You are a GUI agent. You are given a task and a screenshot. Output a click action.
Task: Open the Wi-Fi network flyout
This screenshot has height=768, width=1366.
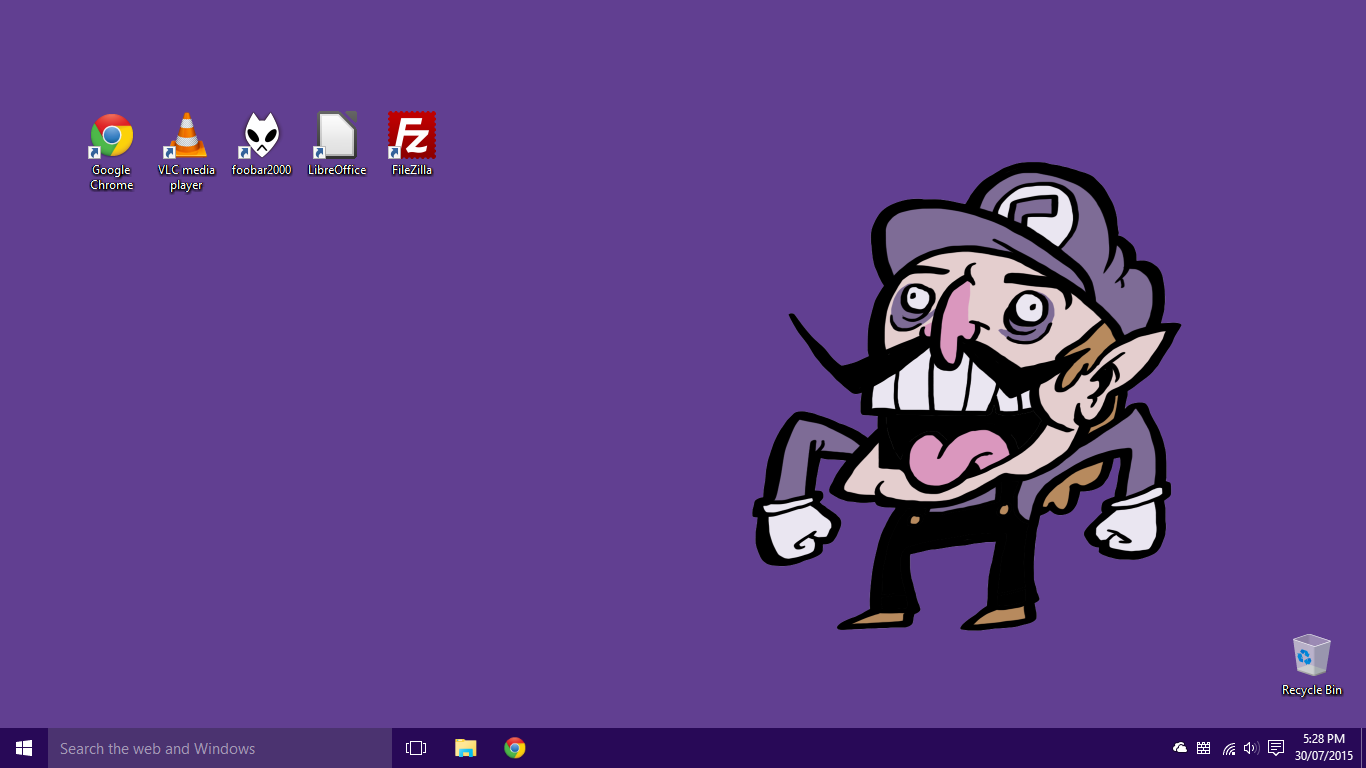point(1229,748)
